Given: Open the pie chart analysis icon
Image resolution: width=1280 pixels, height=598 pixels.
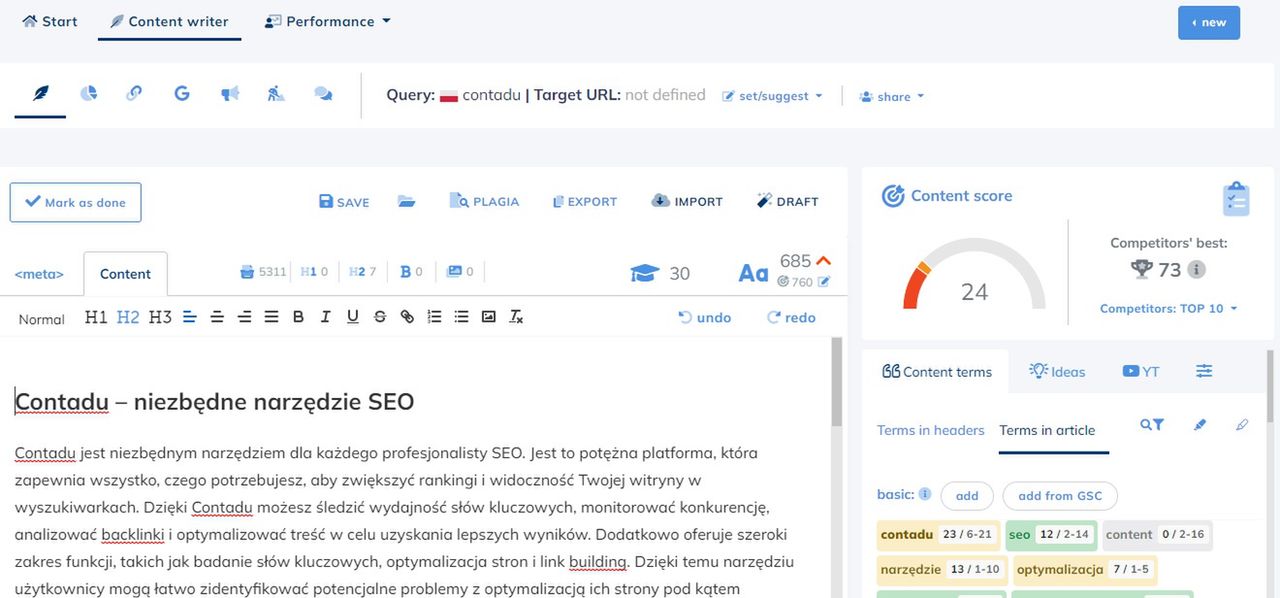Looking at the screenshot, I should 89,93.
